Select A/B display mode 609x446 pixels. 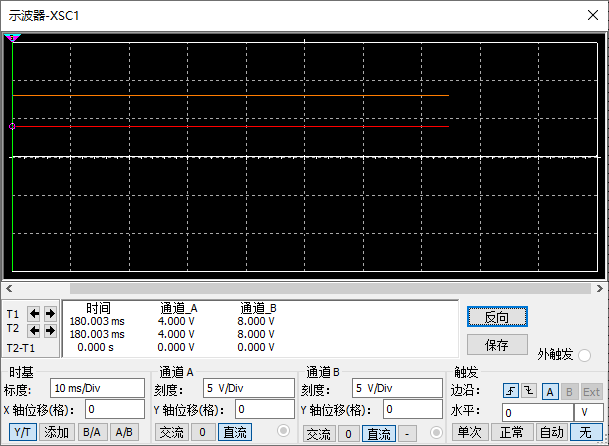(x=124, y=432)
